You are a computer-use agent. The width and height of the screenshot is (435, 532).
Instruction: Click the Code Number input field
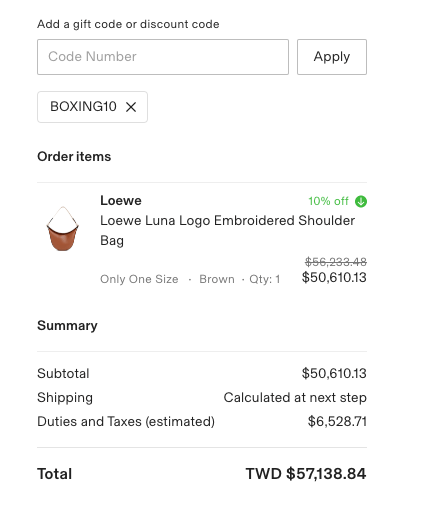(163, 57)
